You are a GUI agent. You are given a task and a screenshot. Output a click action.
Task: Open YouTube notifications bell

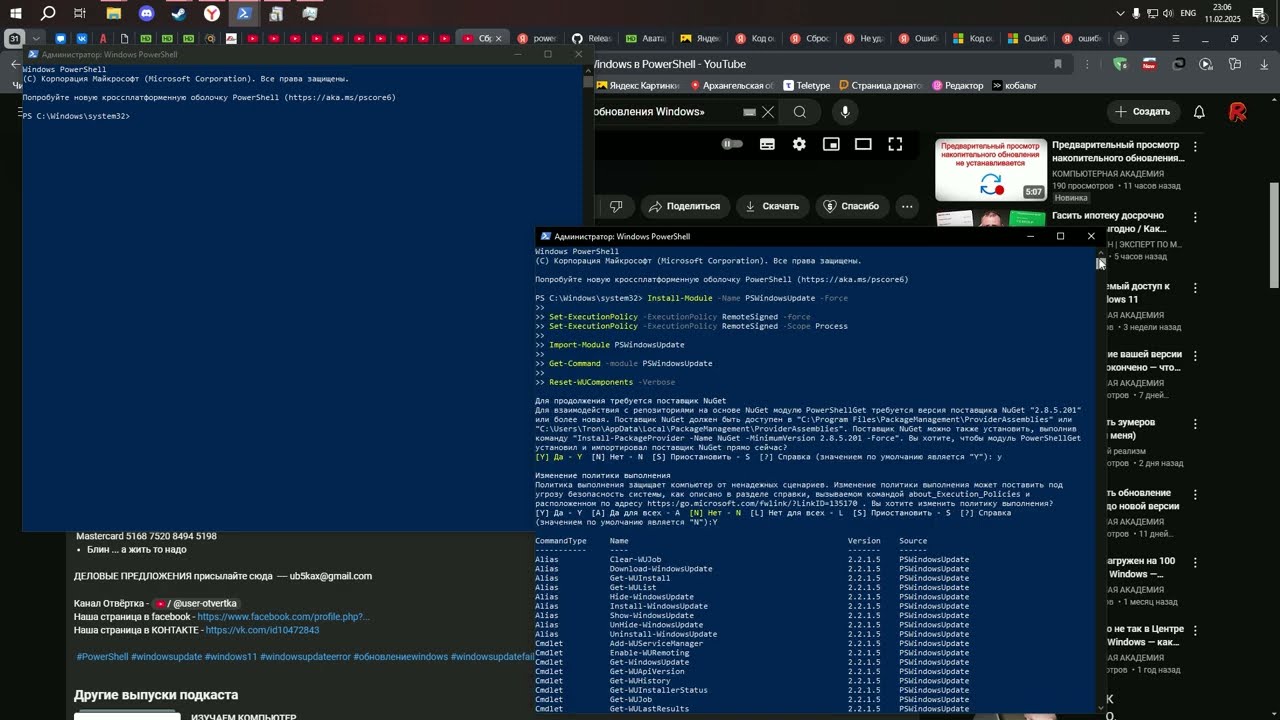tap(1199, 112)
